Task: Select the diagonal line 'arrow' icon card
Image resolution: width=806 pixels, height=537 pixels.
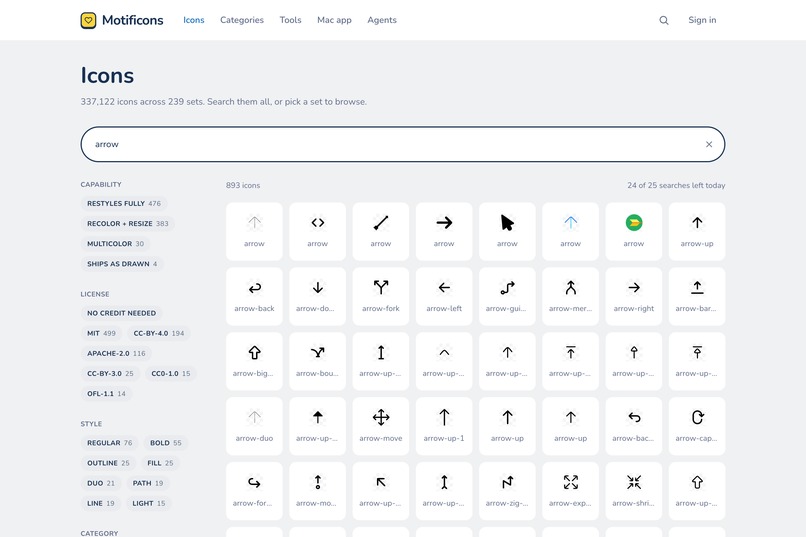Action: pos(381,231)
